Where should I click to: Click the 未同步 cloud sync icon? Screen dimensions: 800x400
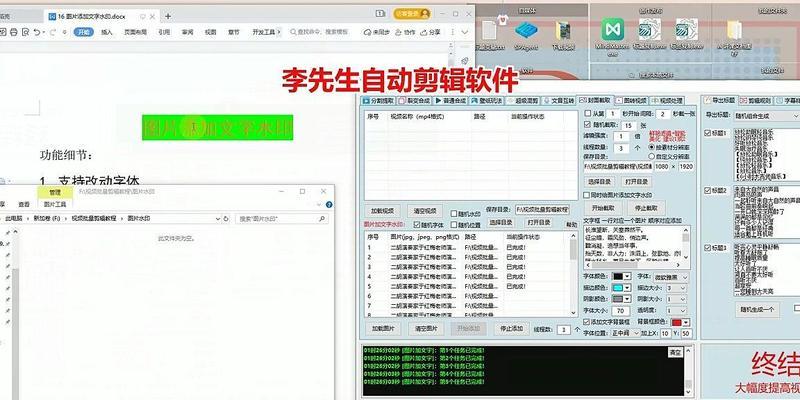367,32
